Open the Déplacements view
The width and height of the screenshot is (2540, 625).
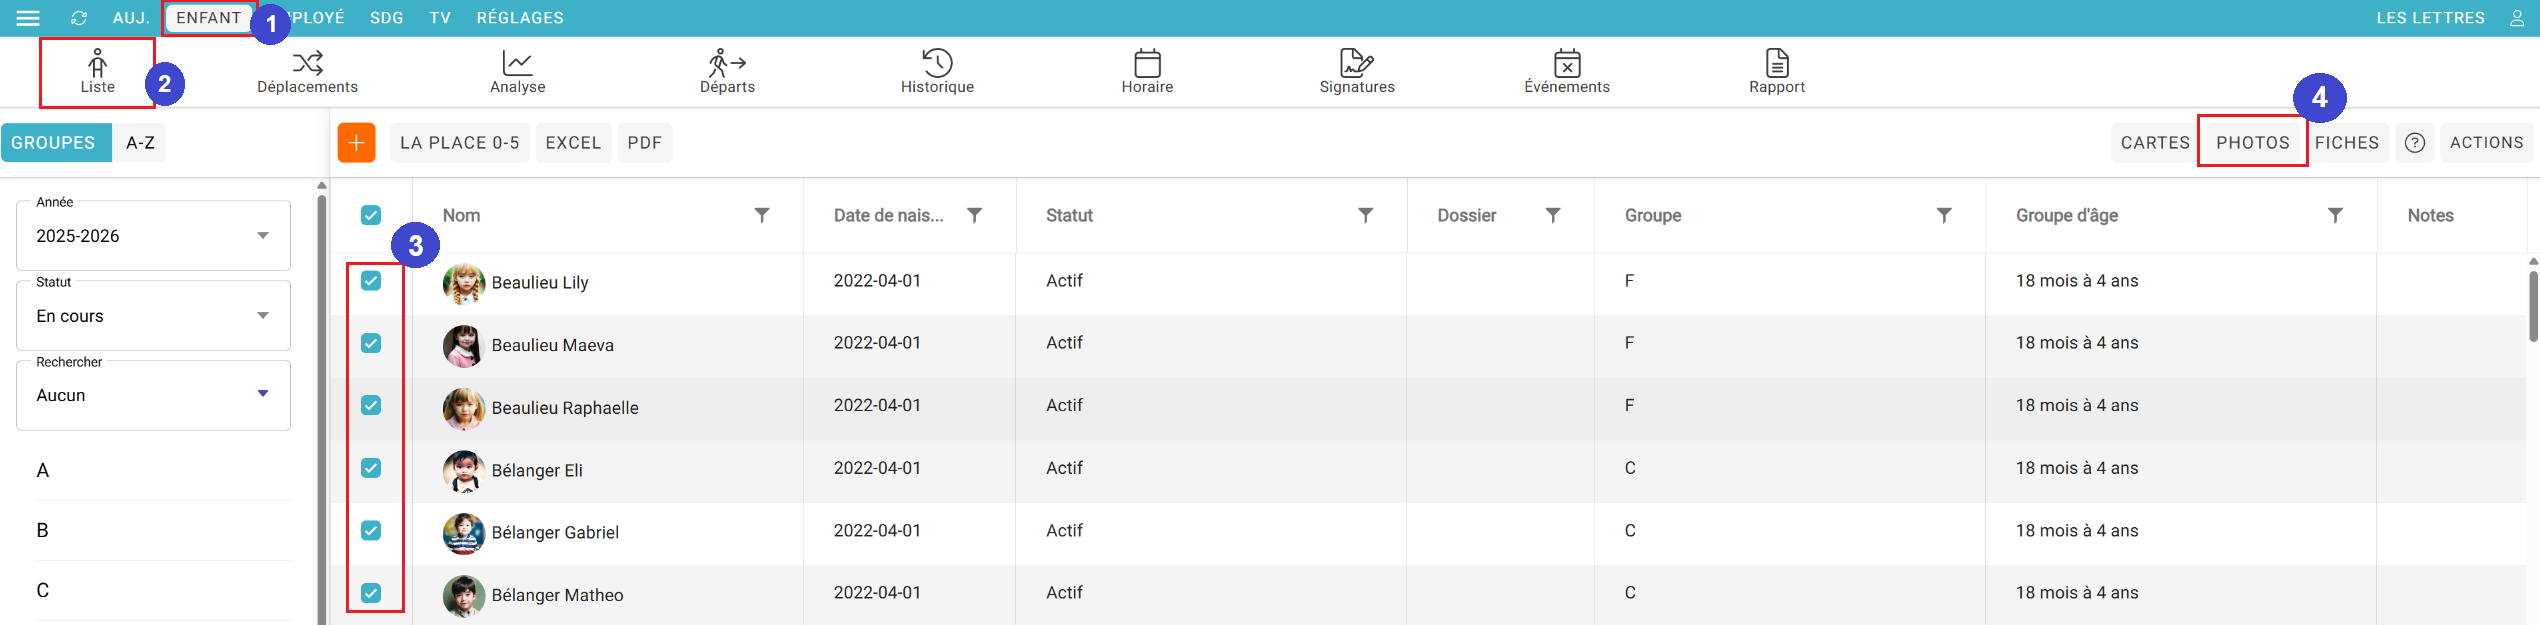click(x=307, y=72)
